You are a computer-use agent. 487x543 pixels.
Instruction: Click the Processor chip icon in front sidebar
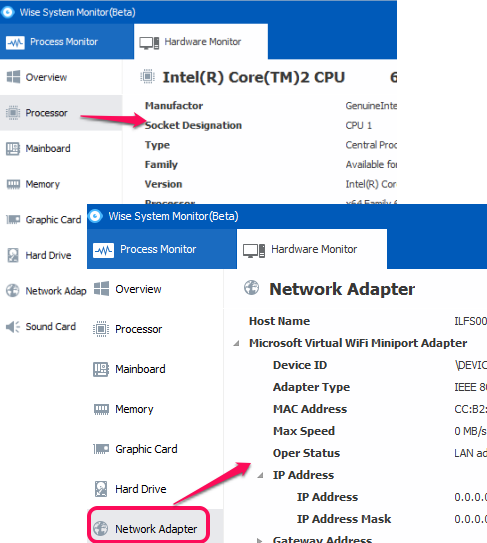[x=101, y=329]
